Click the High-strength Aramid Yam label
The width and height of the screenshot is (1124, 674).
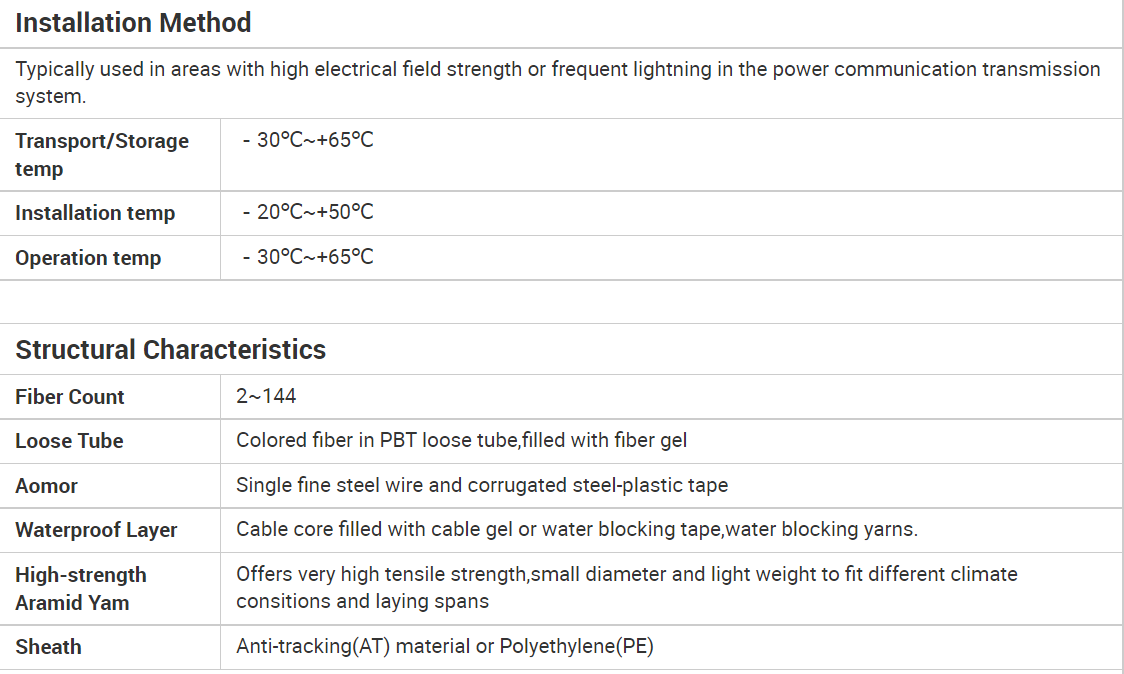(x=81, y=589)
